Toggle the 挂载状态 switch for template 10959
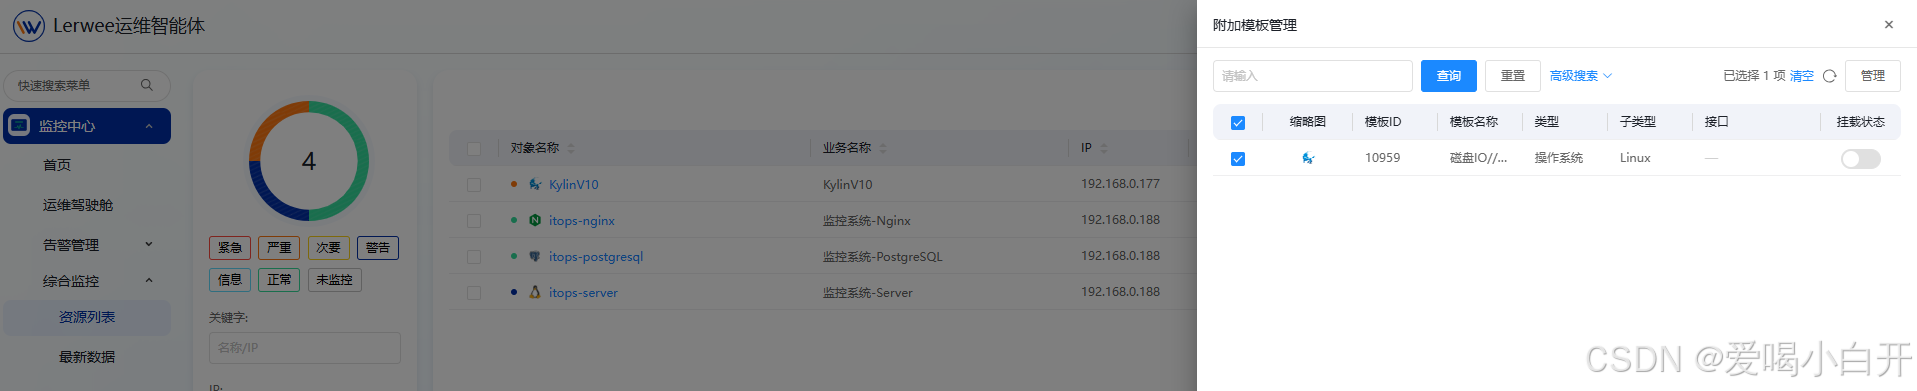Image resolution: width=1917 pixels, height=391 pixels. click(1860, 159)
